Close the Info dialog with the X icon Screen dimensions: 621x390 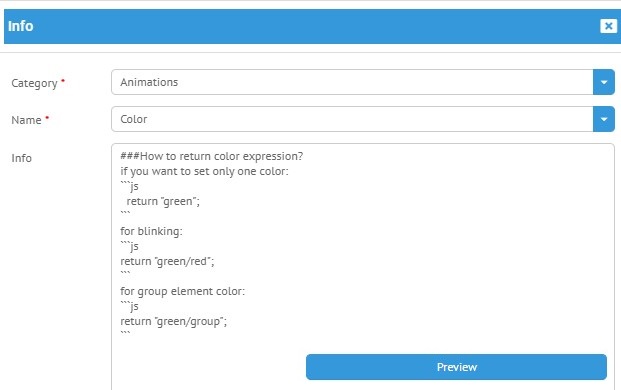(608, 26)
